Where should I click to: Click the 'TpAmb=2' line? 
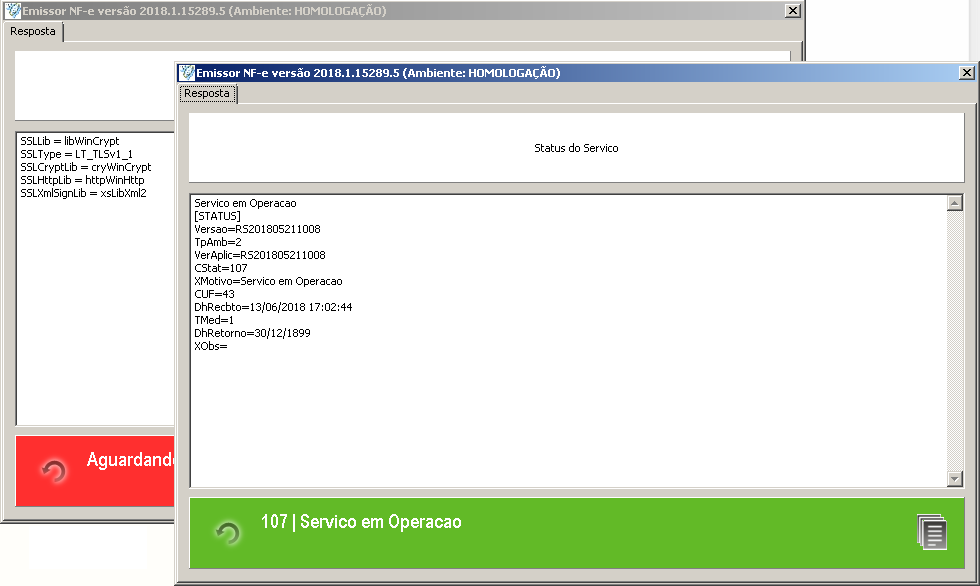[218, 242]
